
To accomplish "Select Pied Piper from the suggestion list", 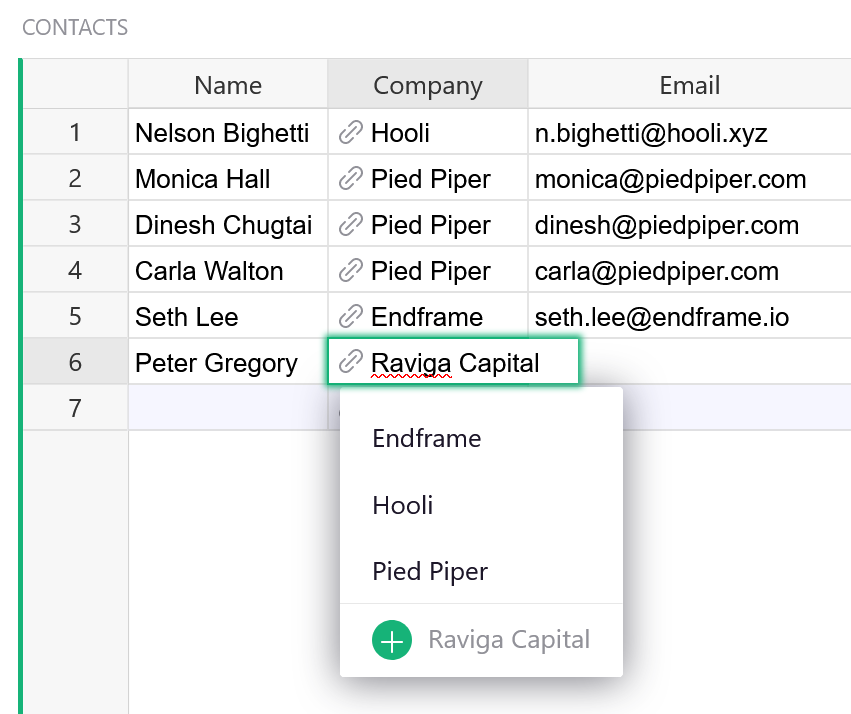I will (430, 572).
